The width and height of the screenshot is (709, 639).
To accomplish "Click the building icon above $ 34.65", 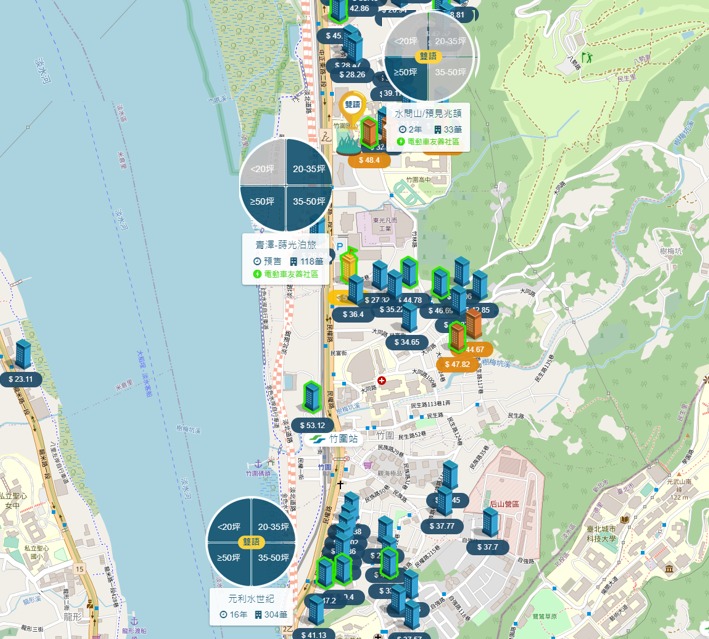I will [409, 317].
